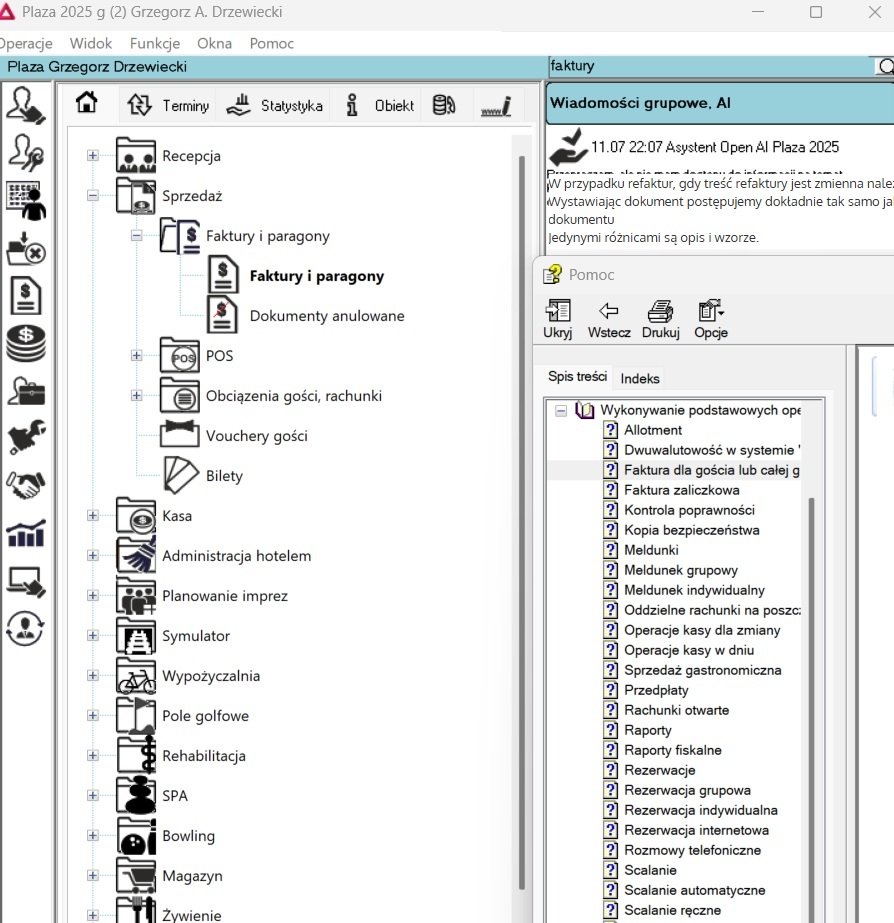Viewport: 894px width, 923px height.
Task: Select Dokumenty anulowane tree item
Action: pos(327,316)
